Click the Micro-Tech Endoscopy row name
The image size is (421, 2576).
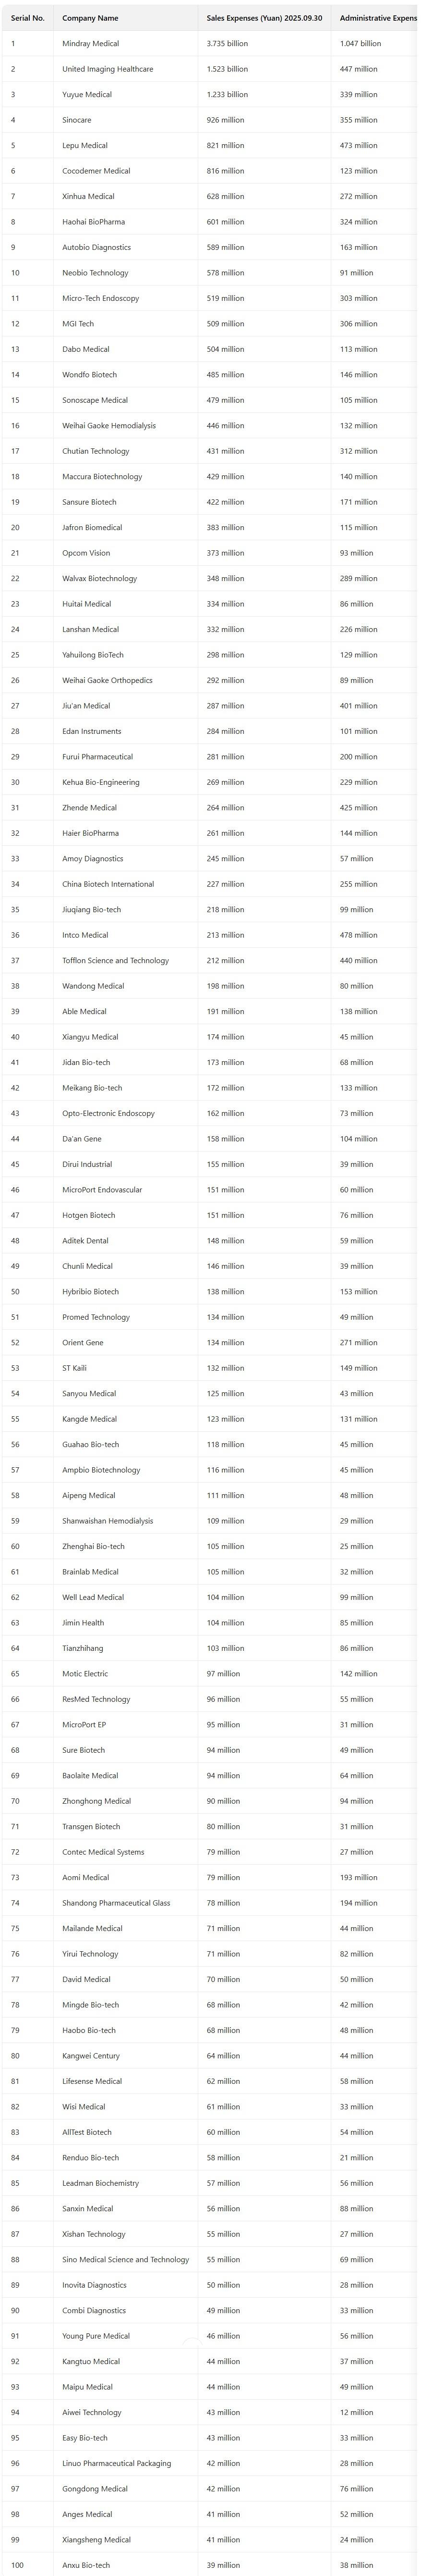pos(100,298)
